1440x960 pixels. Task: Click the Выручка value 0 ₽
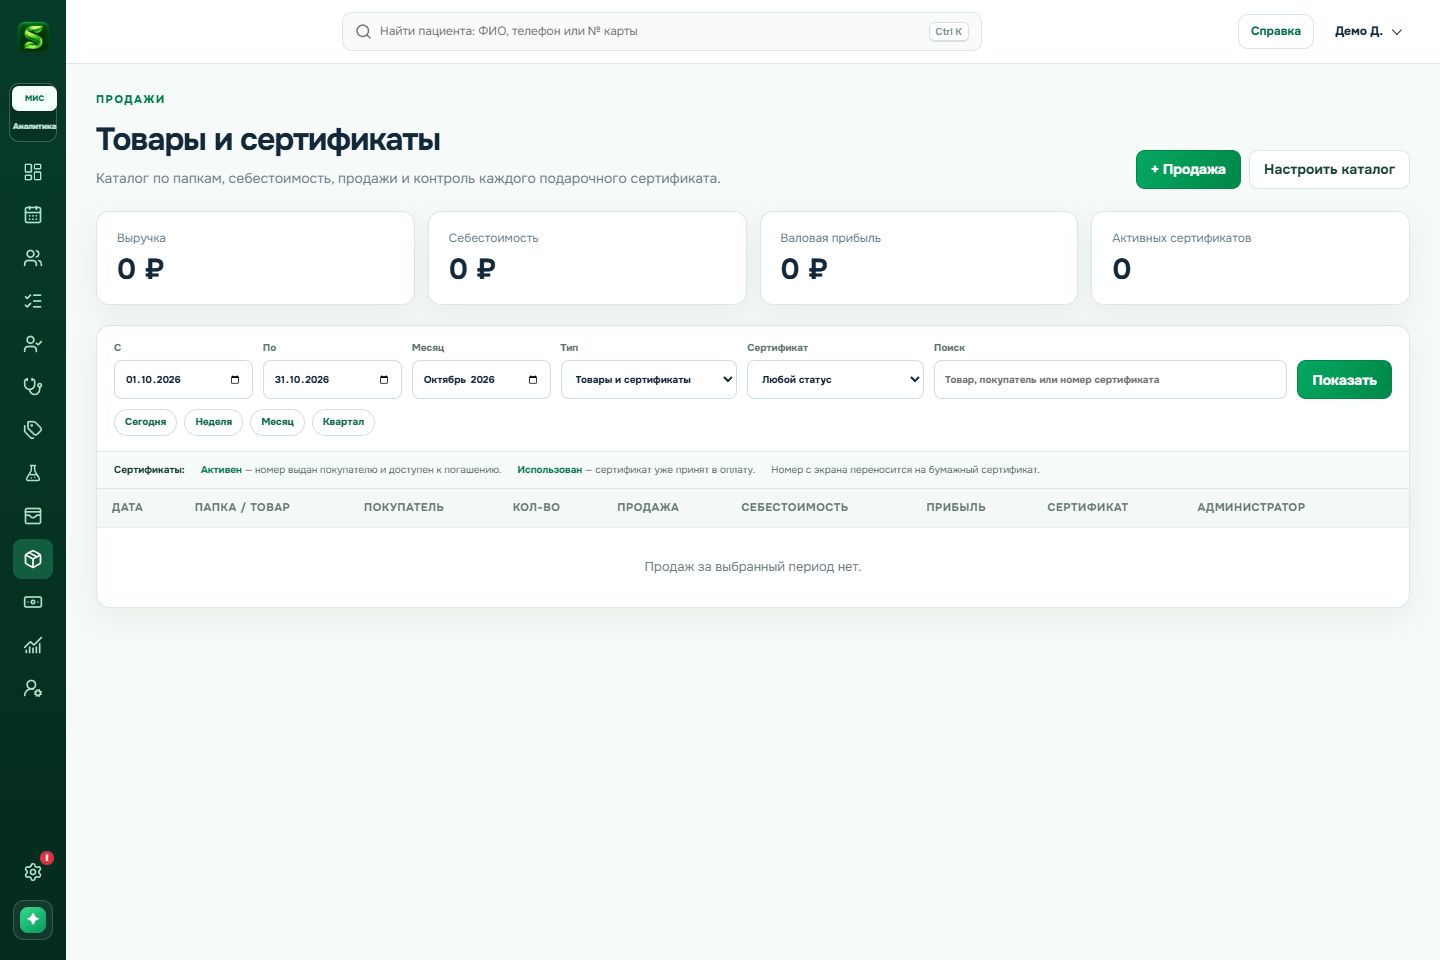click(141, 269)
